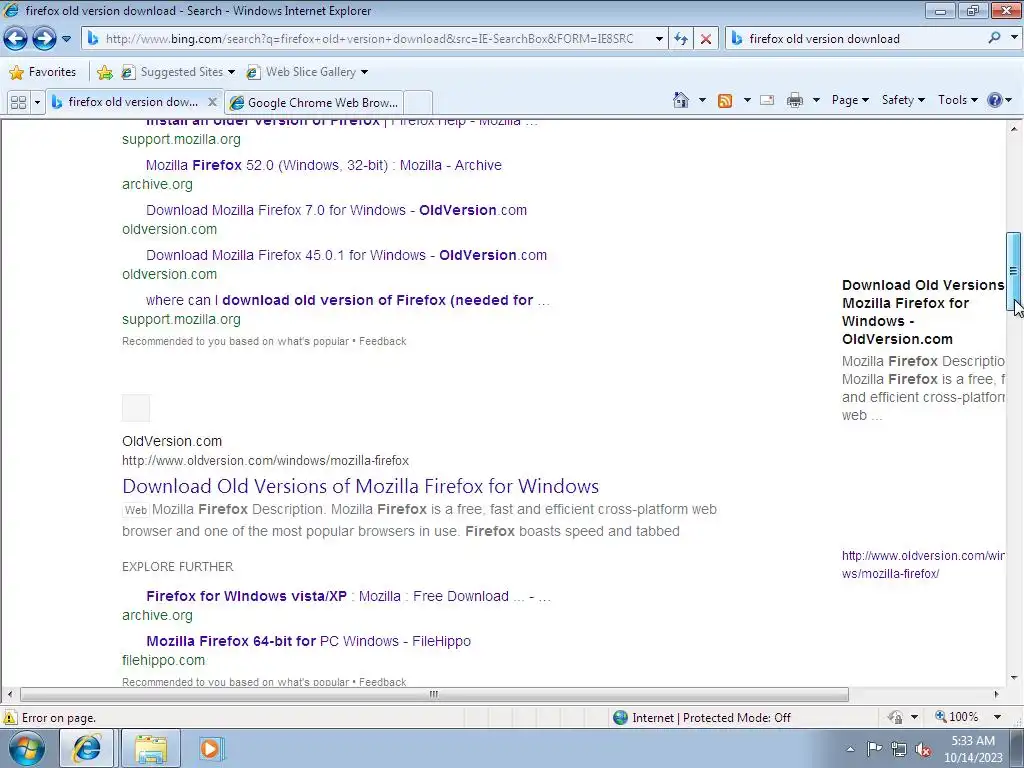Open Web Slice Gallery on favorites bar
The height and width of the screenshot is (768, 1024).
coord(307,72)
